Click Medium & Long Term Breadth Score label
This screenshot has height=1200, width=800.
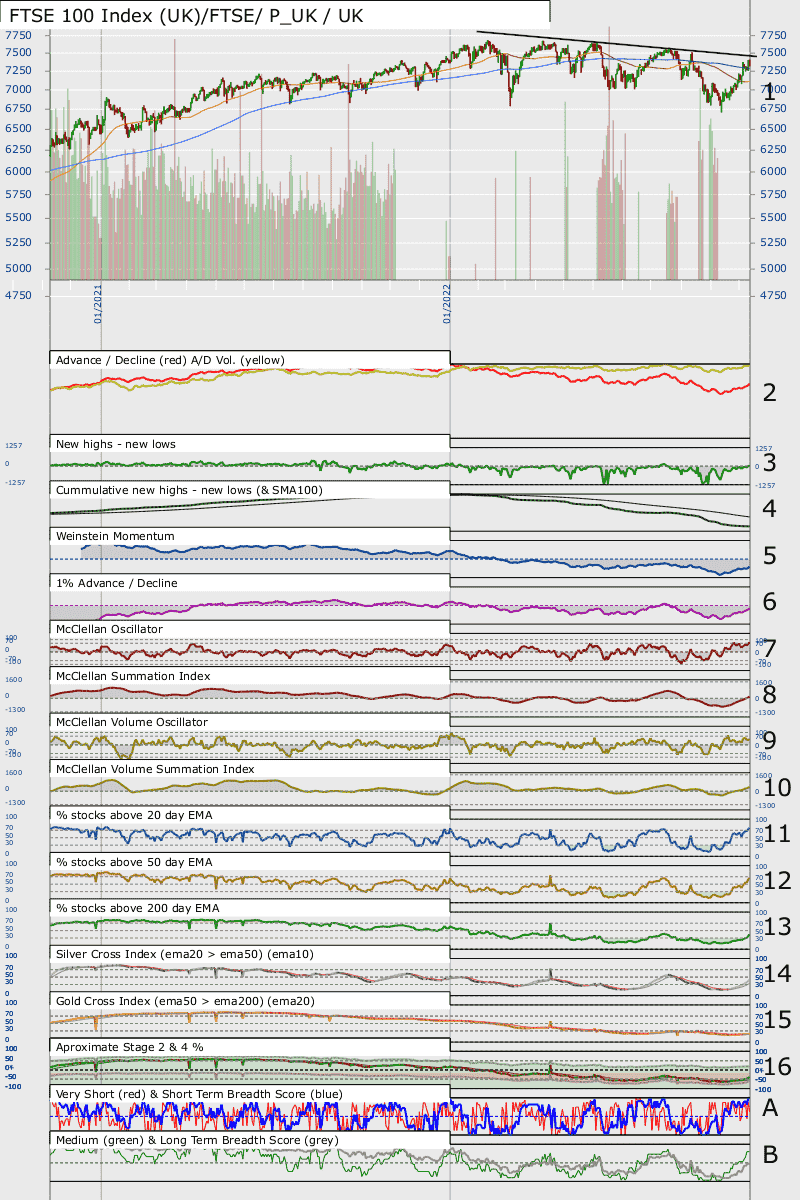197,1140
